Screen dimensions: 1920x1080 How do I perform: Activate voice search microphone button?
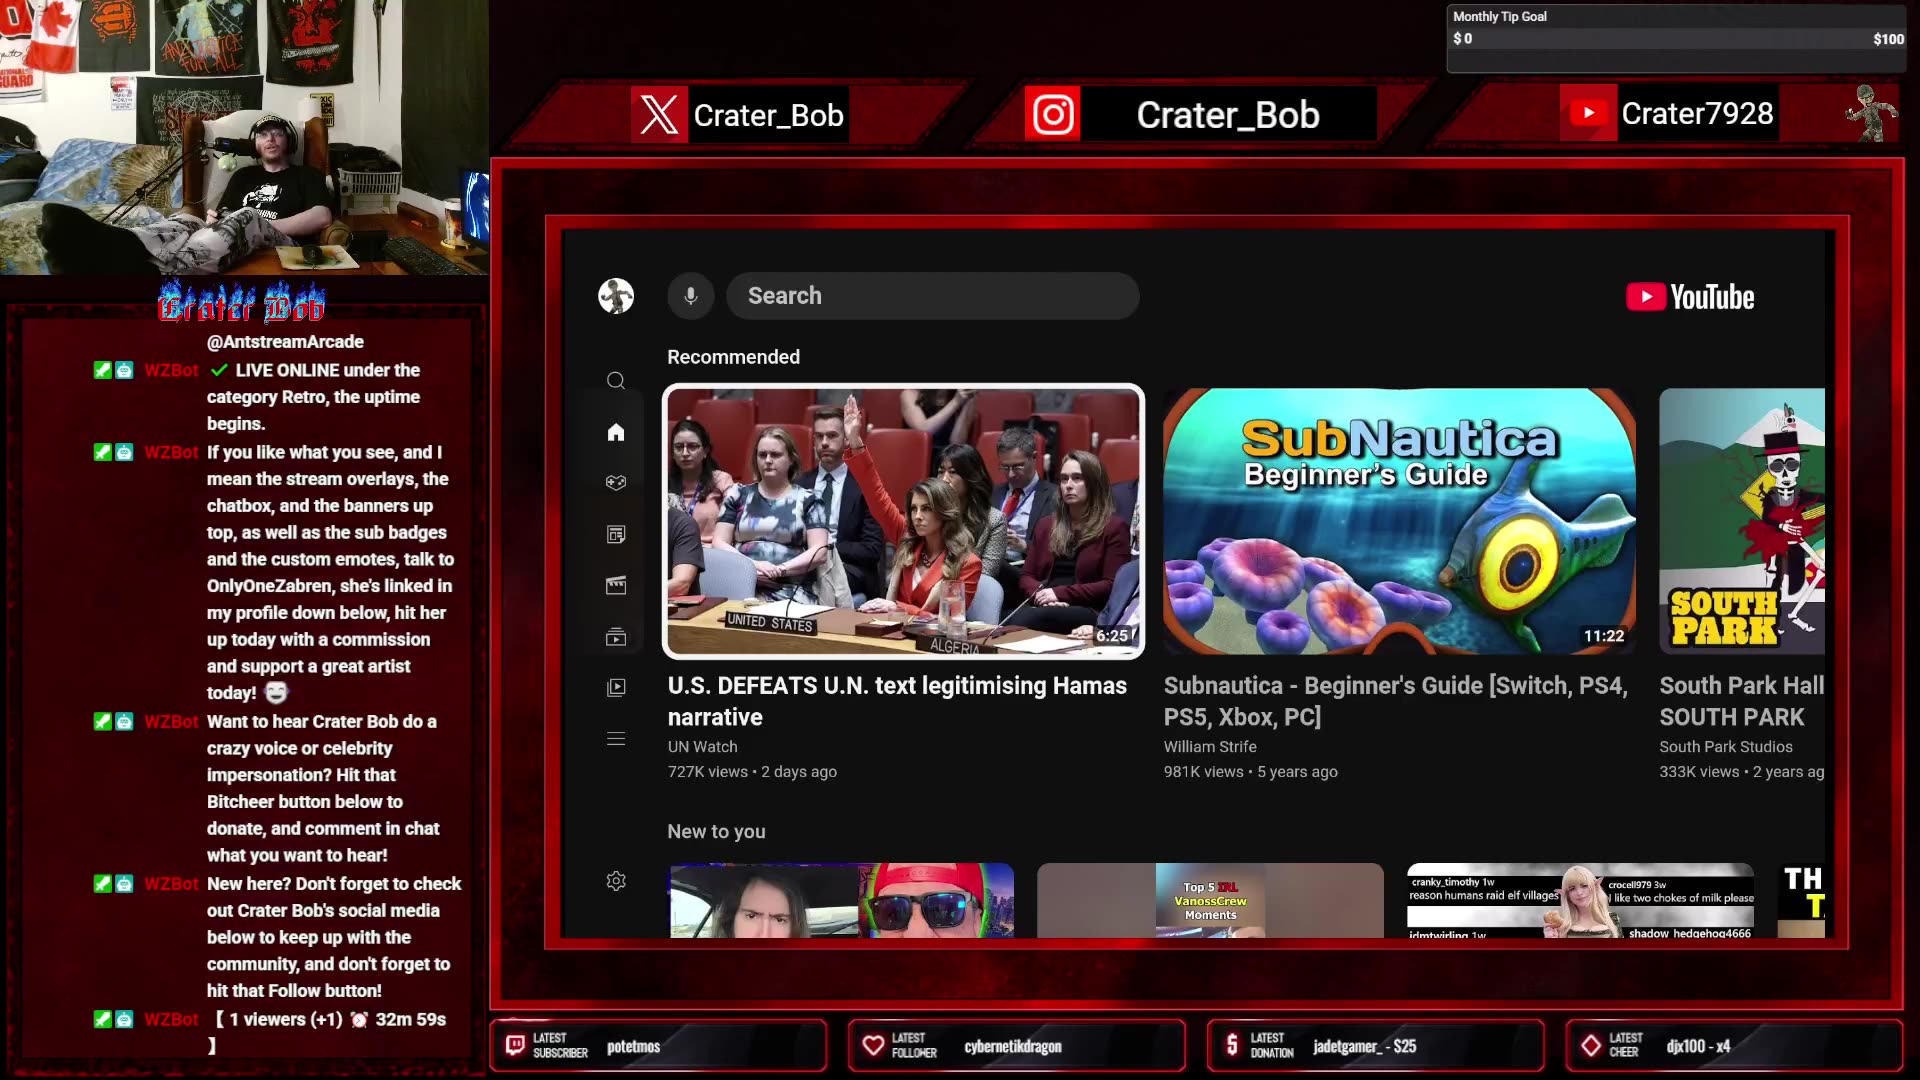coord(690,296)
